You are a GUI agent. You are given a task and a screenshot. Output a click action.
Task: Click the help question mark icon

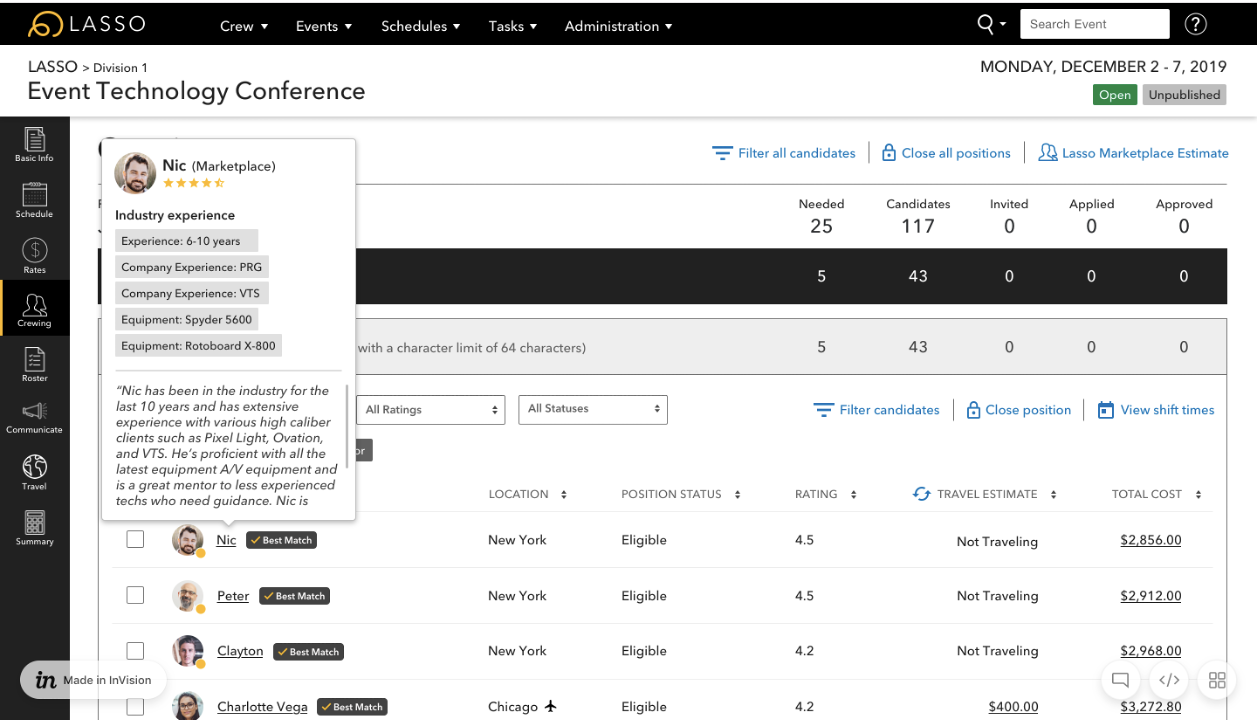(1195, 25)
